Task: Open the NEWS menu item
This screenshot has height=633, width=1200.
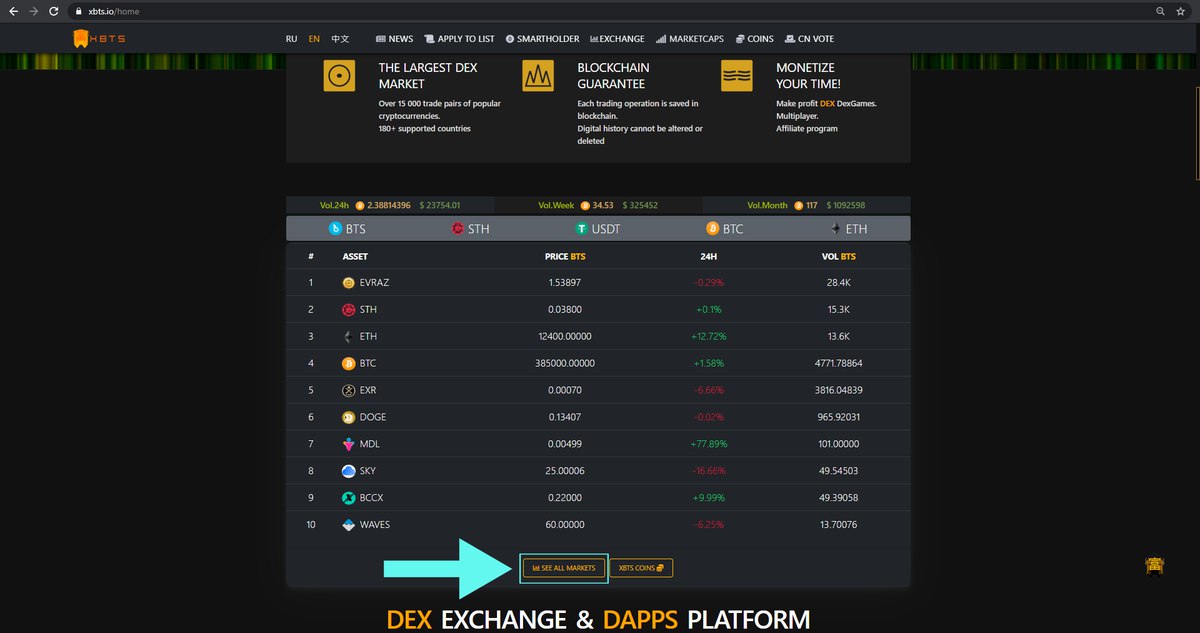Action: click(394, 39)
